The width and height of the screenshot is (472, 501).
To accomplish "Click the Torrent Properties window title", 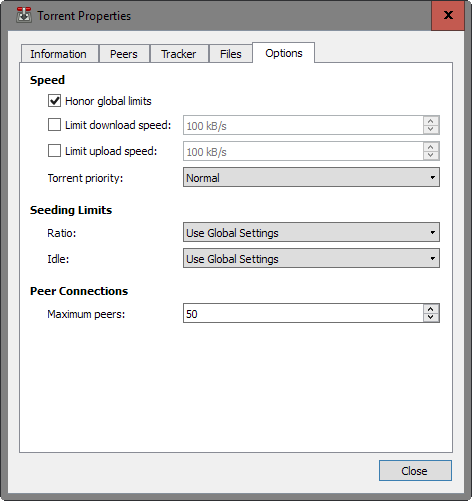I will tap(84, 16).
